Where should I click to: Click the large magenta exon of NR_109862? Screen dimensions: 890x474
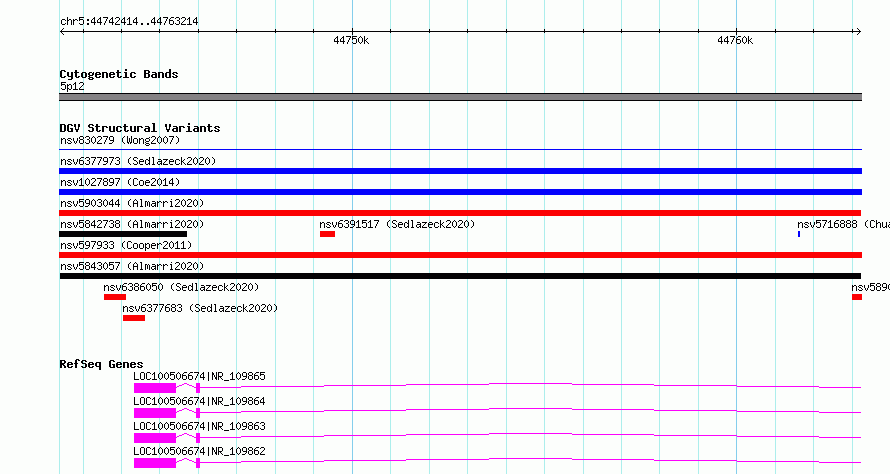tap(155, 463)
